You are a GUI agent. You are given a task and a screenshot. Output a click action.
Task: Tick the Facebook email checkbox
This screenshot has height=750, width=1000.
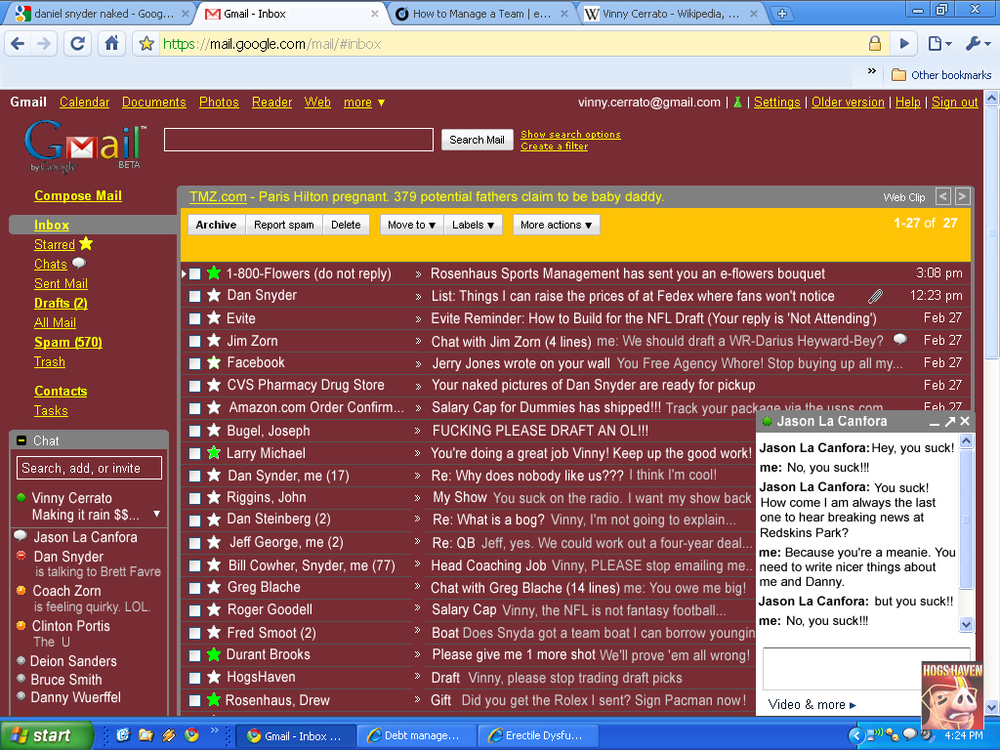(195, 364)
